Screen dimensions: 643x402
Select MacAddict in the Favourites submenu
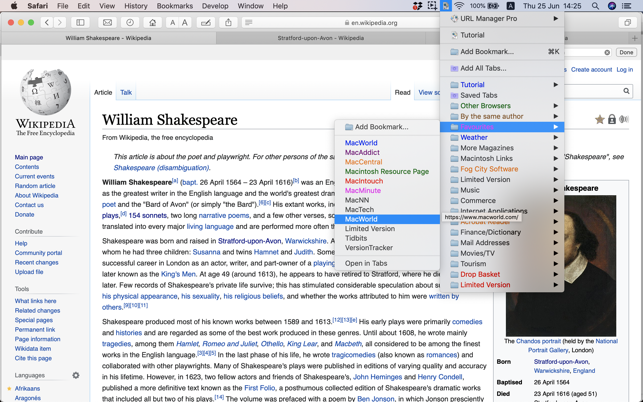tap(387, 153)
